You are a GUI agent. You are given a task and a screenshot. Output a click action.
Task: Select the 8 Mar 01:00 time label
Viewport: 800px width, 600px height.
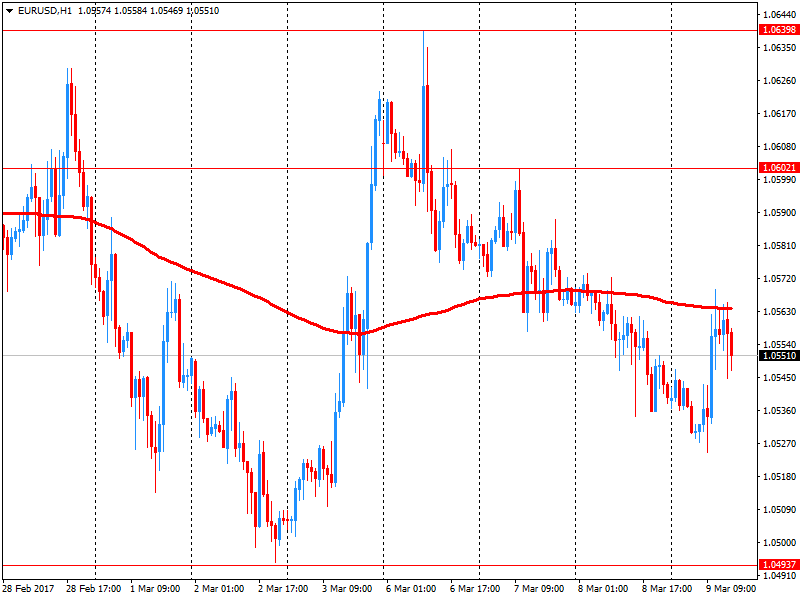(603, 589)
